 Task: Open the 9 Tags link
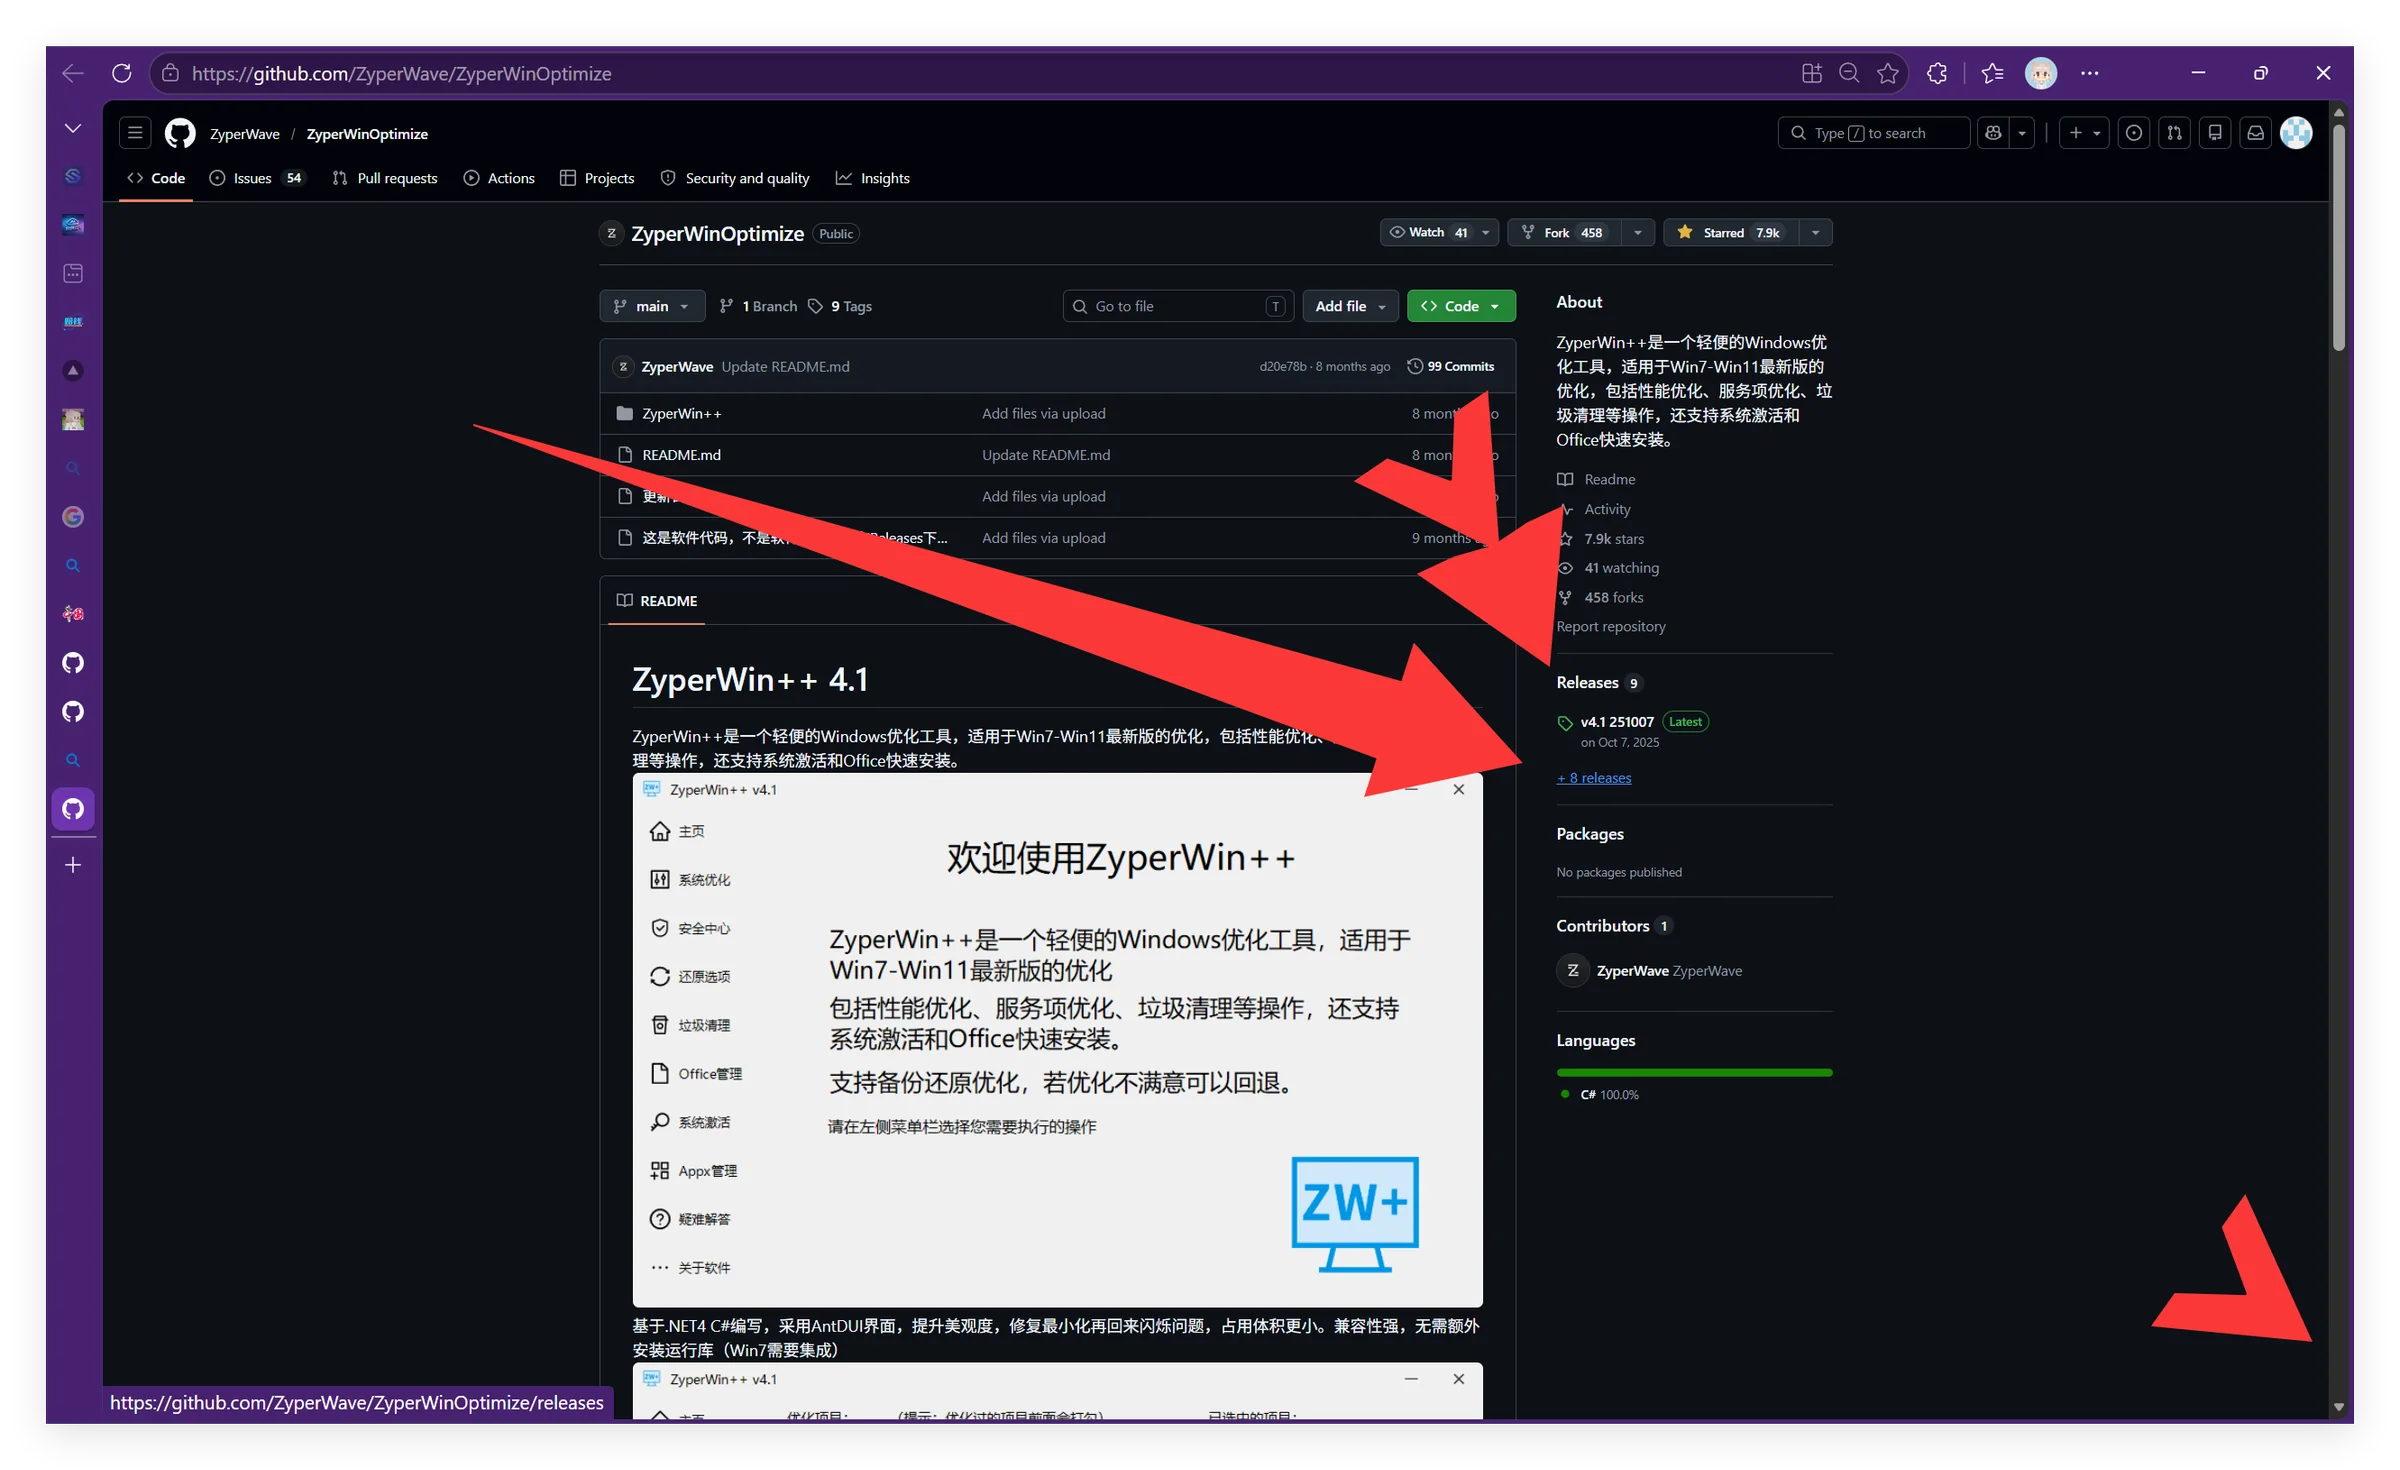point(840,306)
